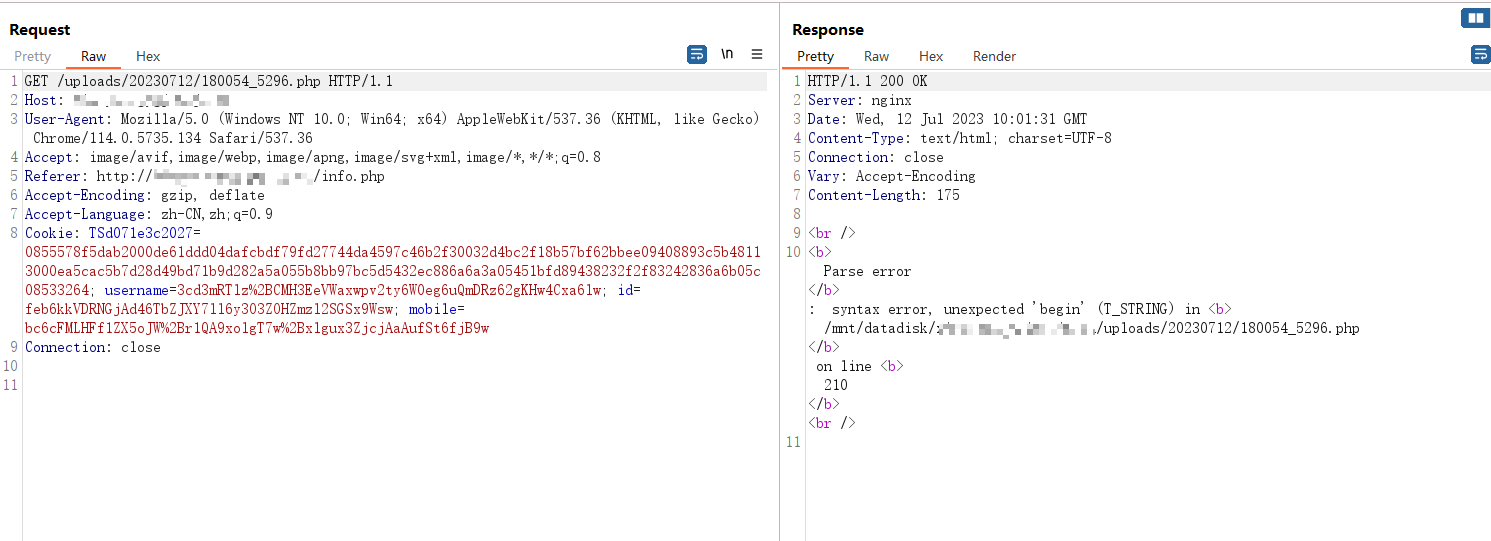This screenshot has width=1491, height=541.
Task: Click the Referer header line
Action: click(205, 176)
